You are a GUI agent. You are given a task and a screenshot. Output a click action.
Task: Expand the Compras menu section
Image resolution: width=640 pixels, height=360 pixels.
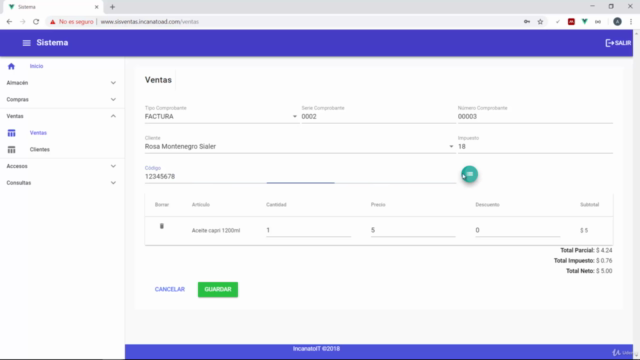coord(62,100)
